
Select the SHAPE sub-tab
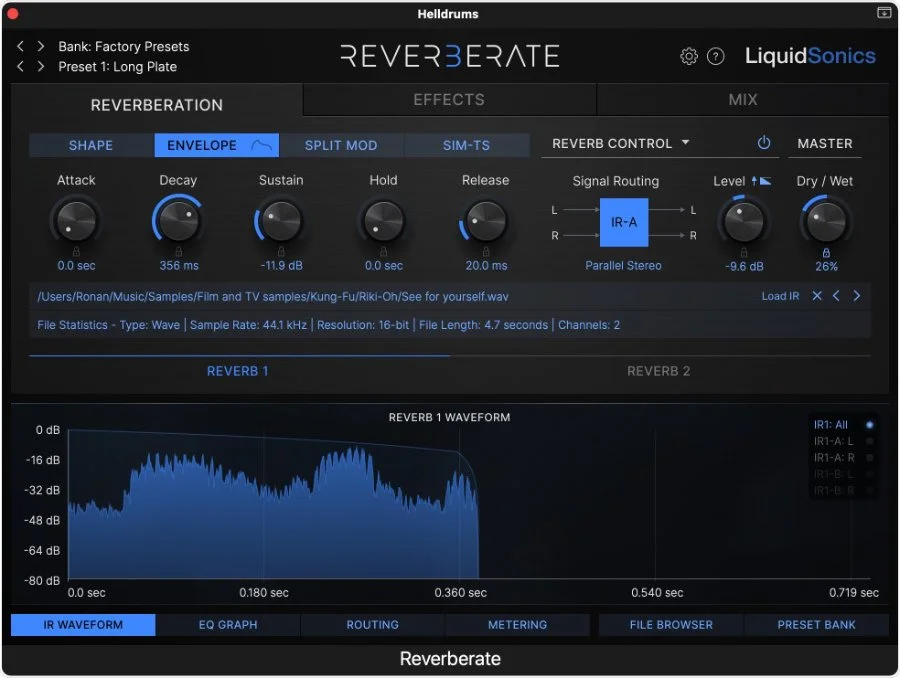(91, 145)
